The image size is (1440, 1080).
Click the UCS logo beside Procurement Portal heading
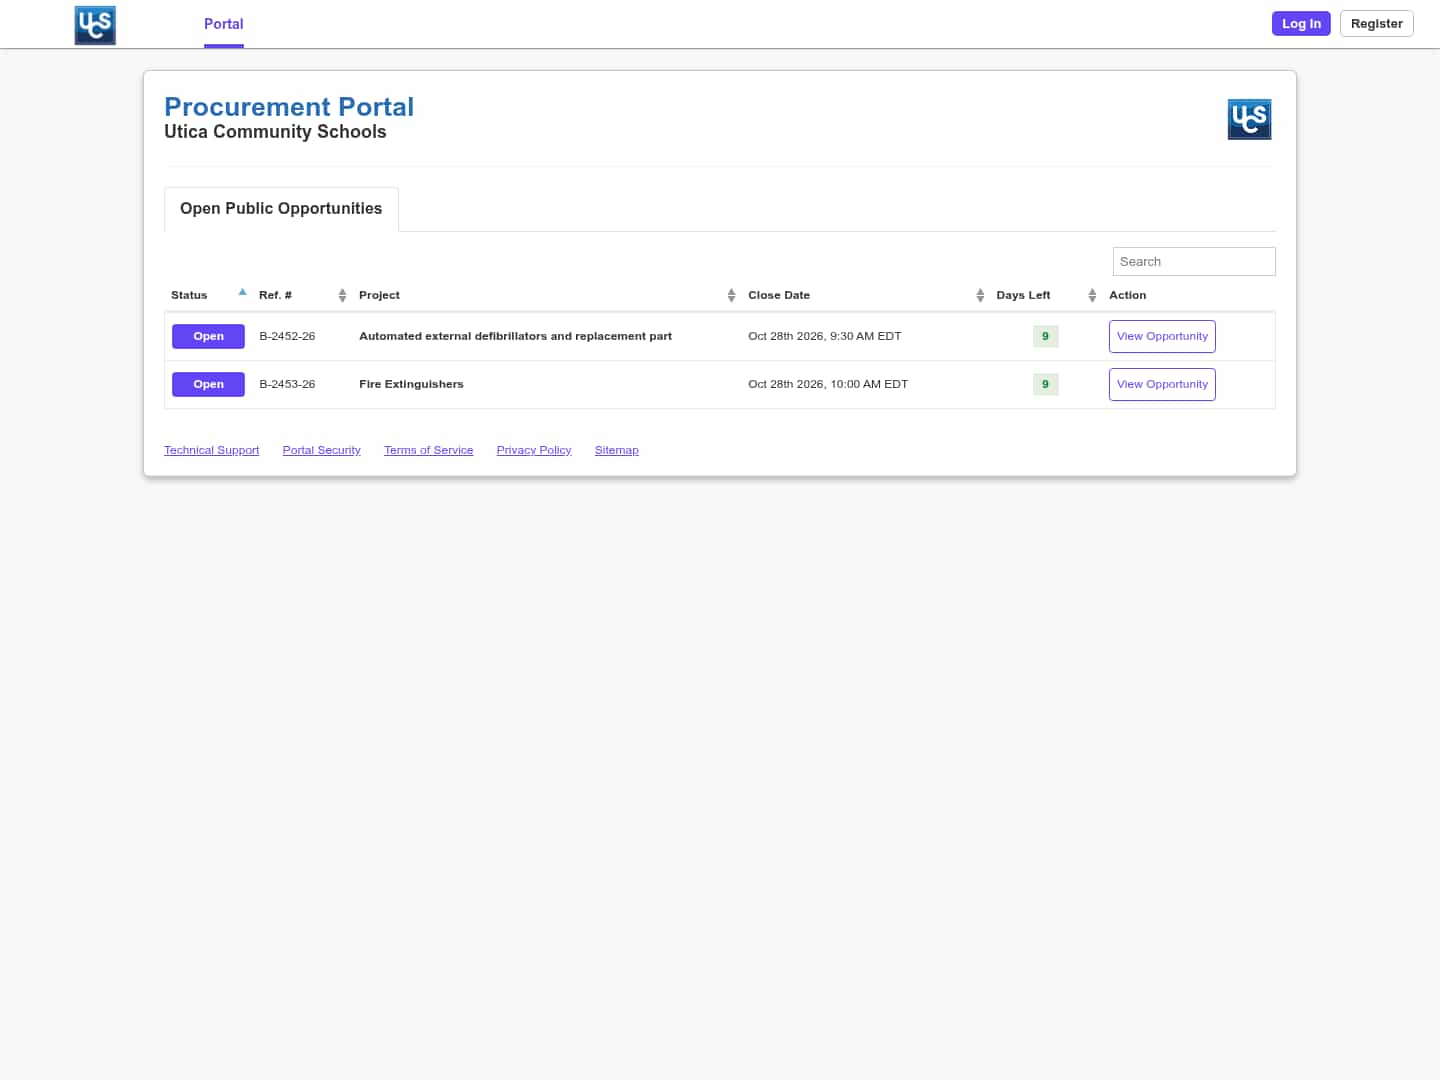pyautogui.click(x=1249, y=119)
